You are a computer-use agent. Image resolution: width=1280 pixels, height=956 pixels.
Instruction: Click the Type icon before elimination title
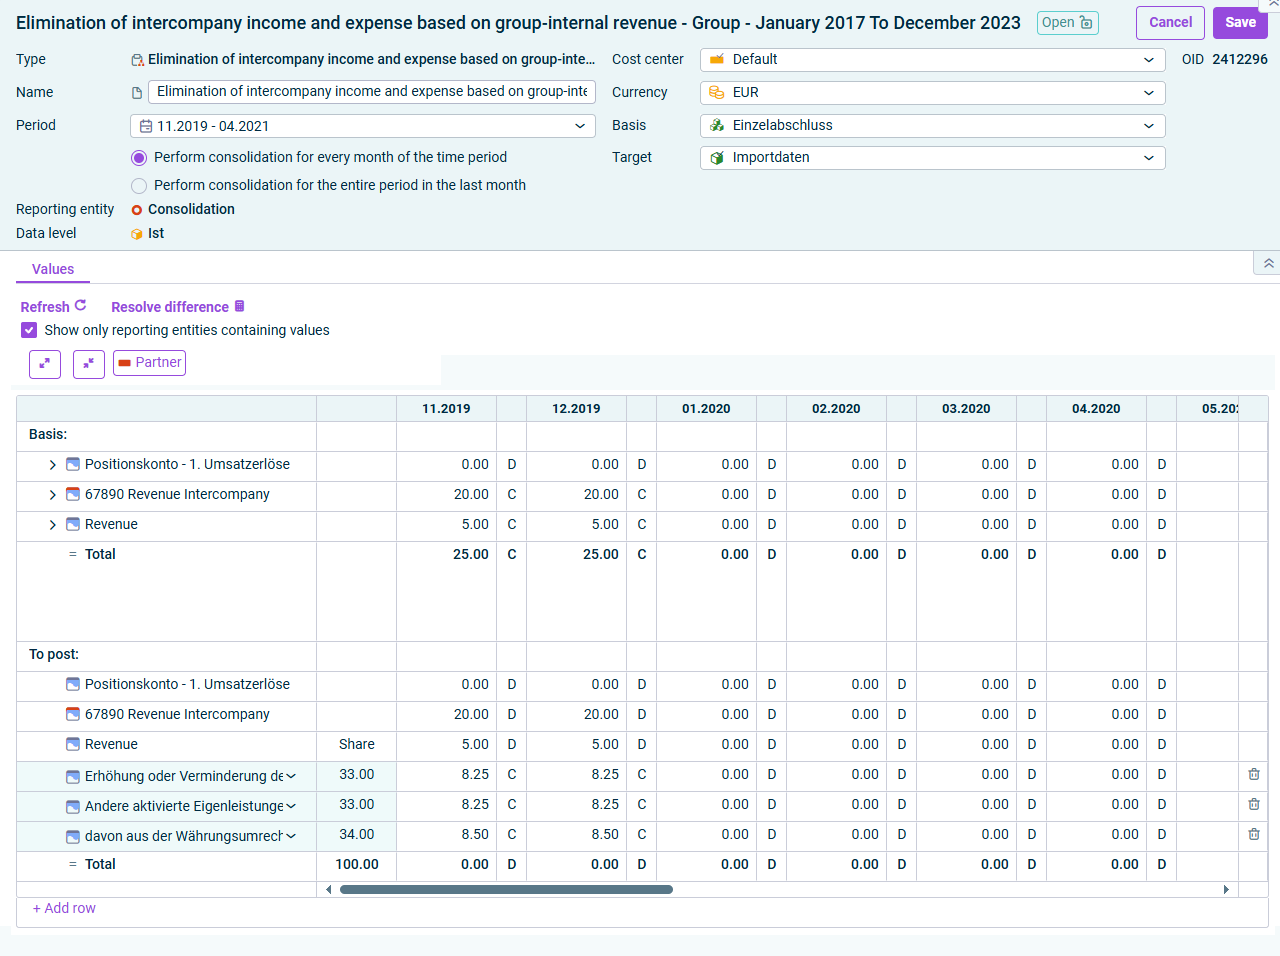point(138,60)
